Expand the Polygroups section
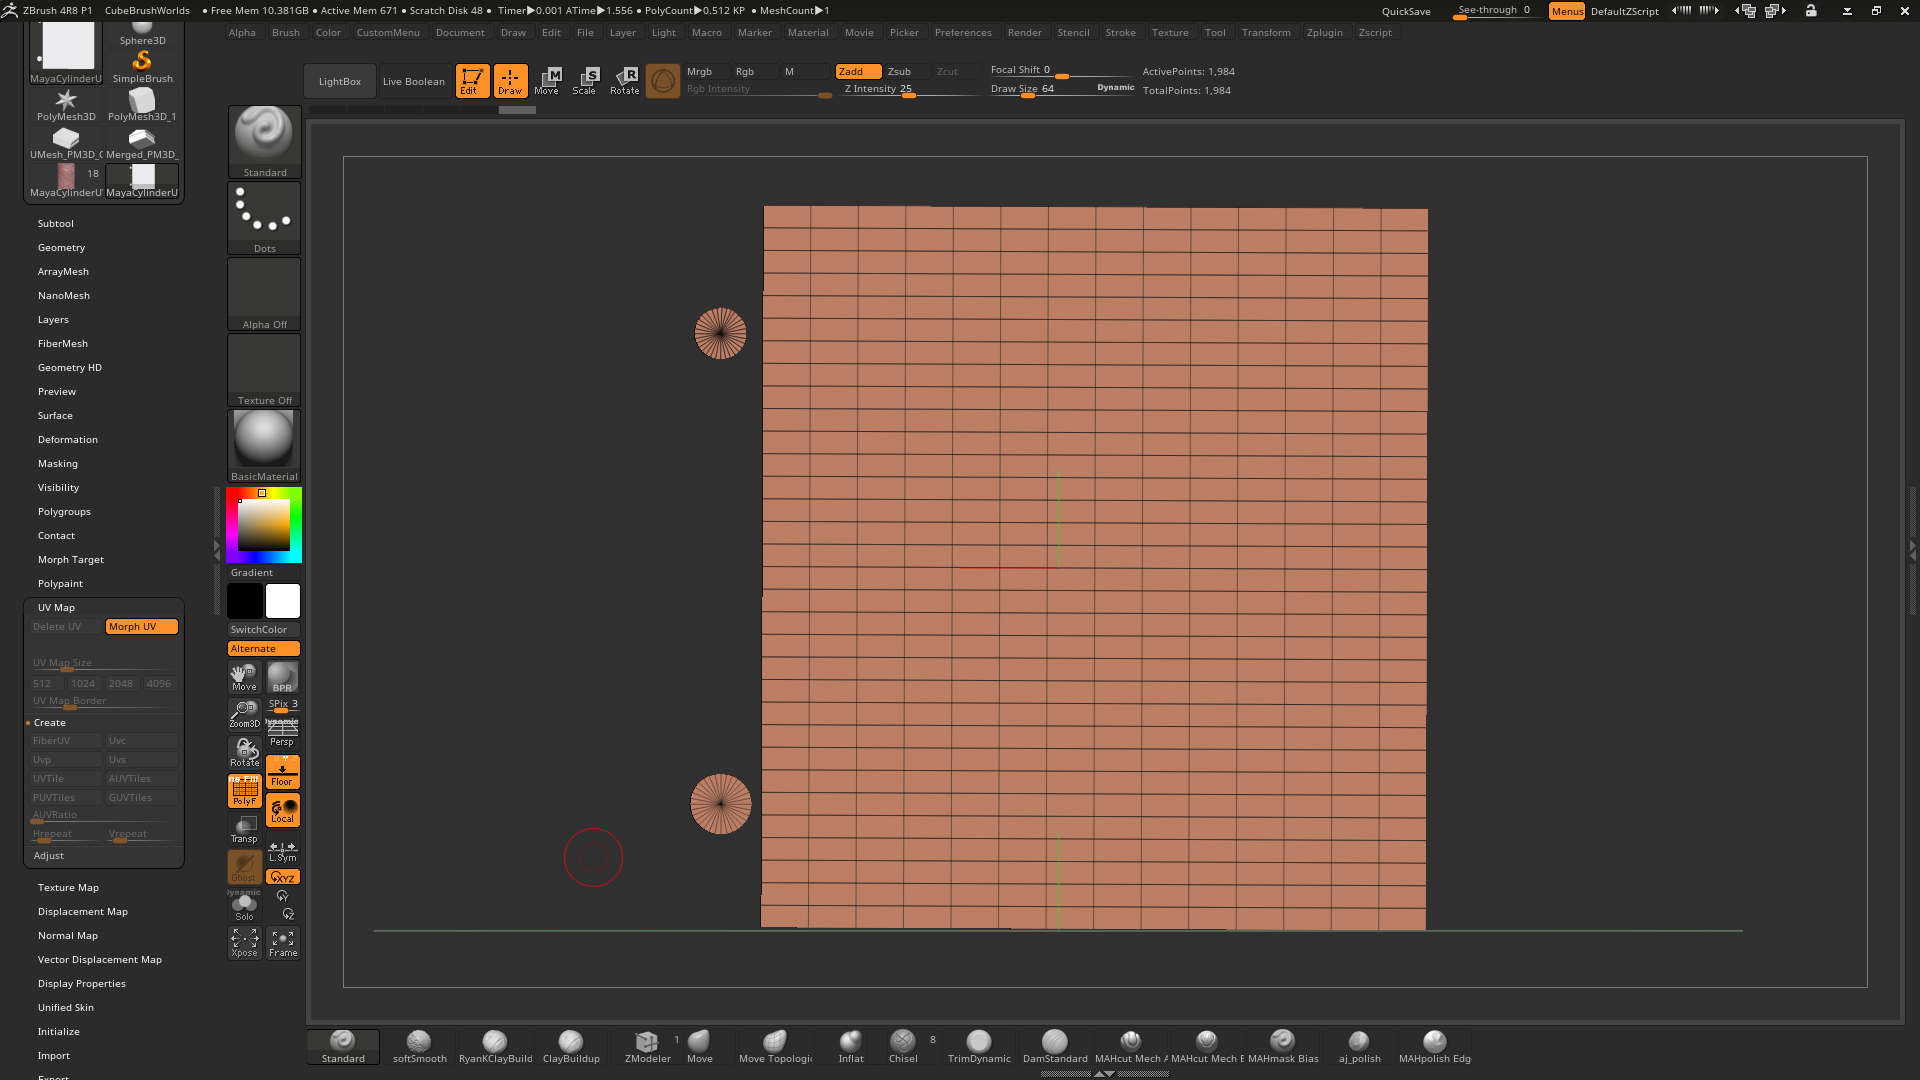The width and height of the screenshot is (1920, 1080). click(64, 511)
